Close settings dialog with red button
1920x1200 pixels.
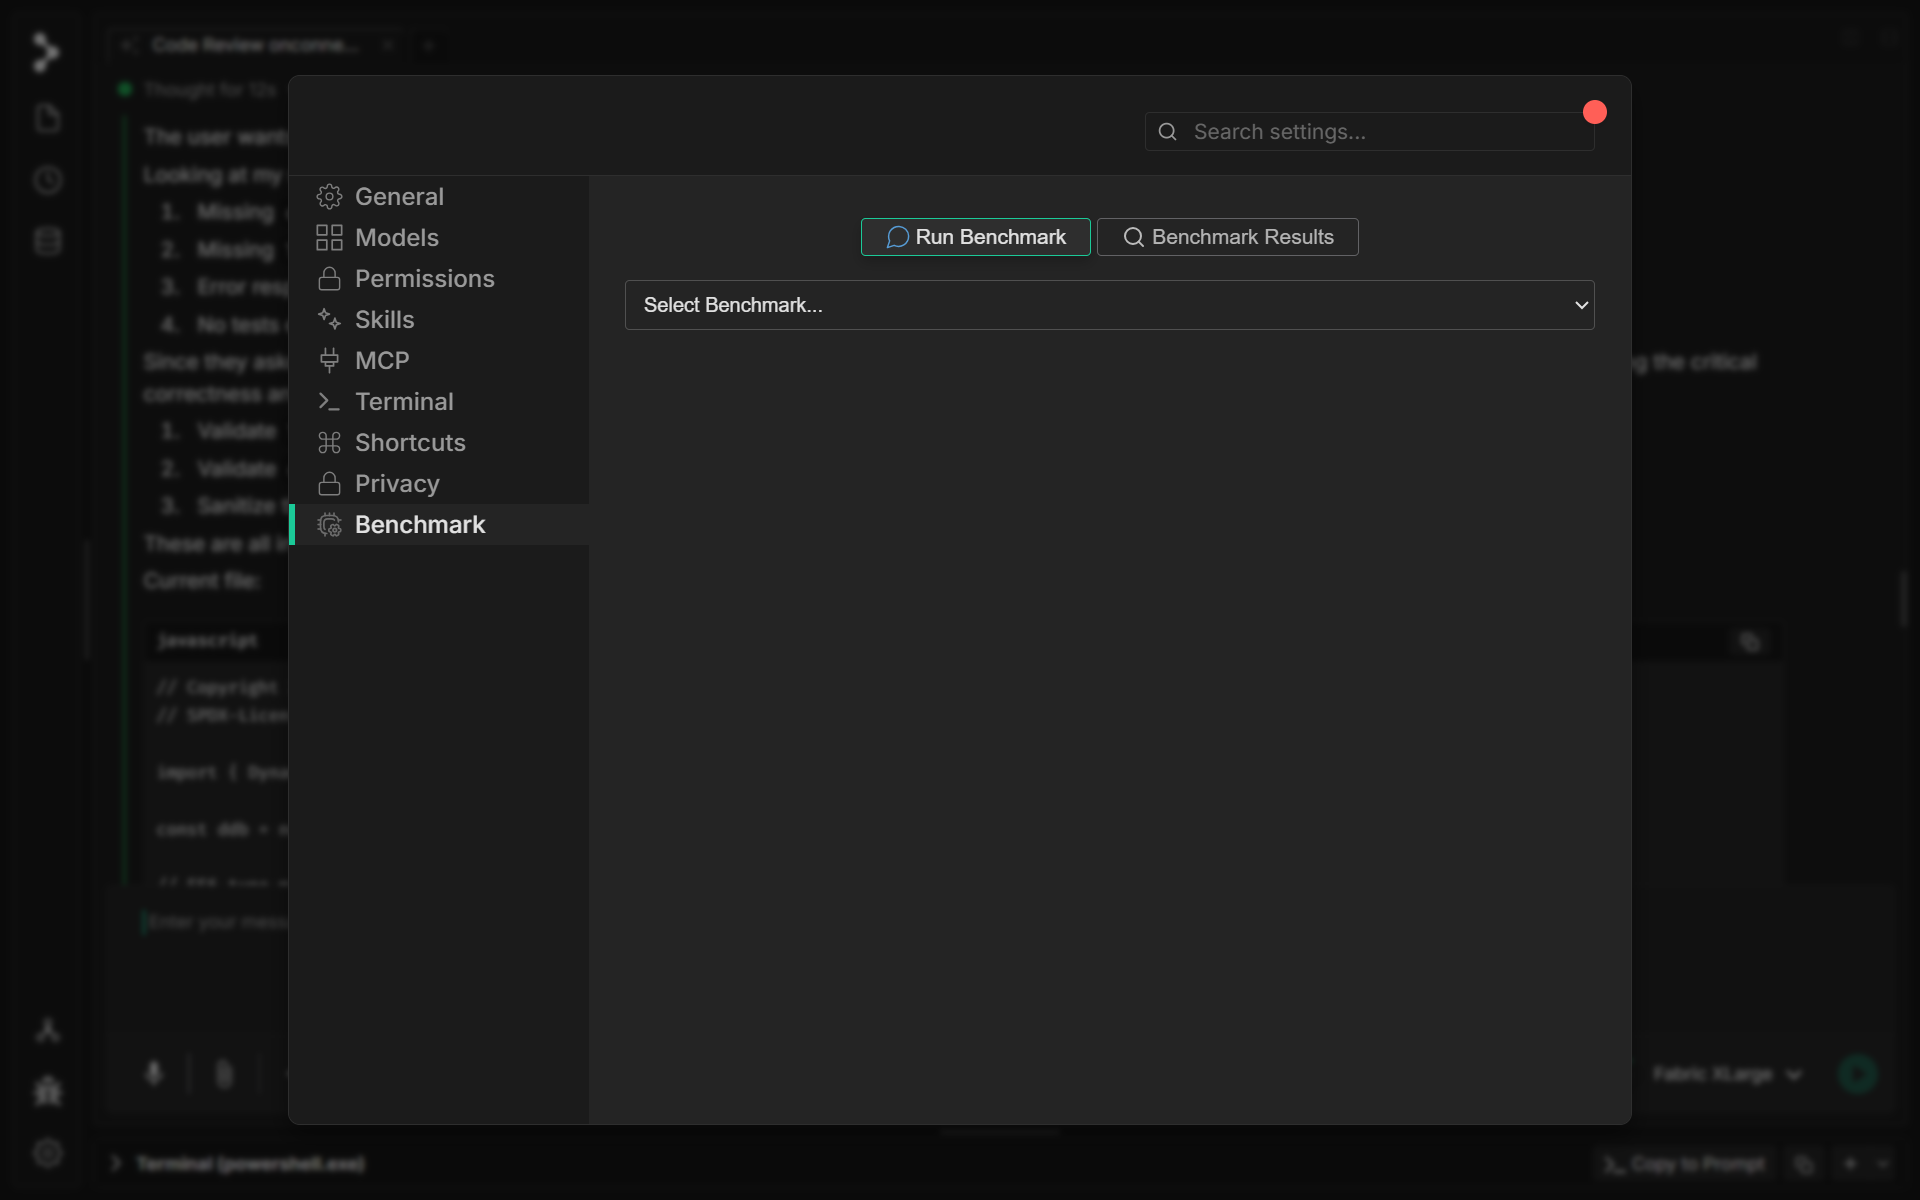(1595, 112)
